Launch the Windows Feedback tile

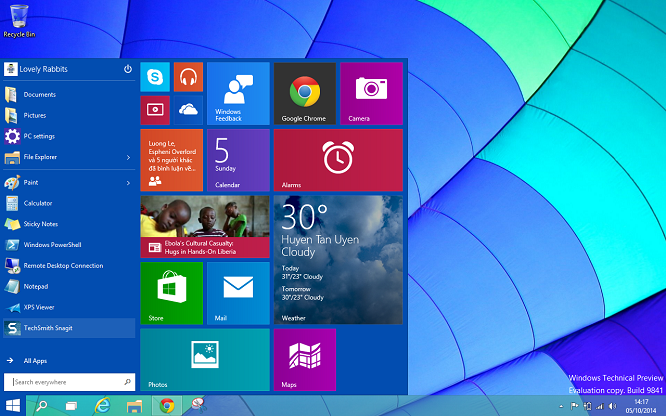(238, 93)
